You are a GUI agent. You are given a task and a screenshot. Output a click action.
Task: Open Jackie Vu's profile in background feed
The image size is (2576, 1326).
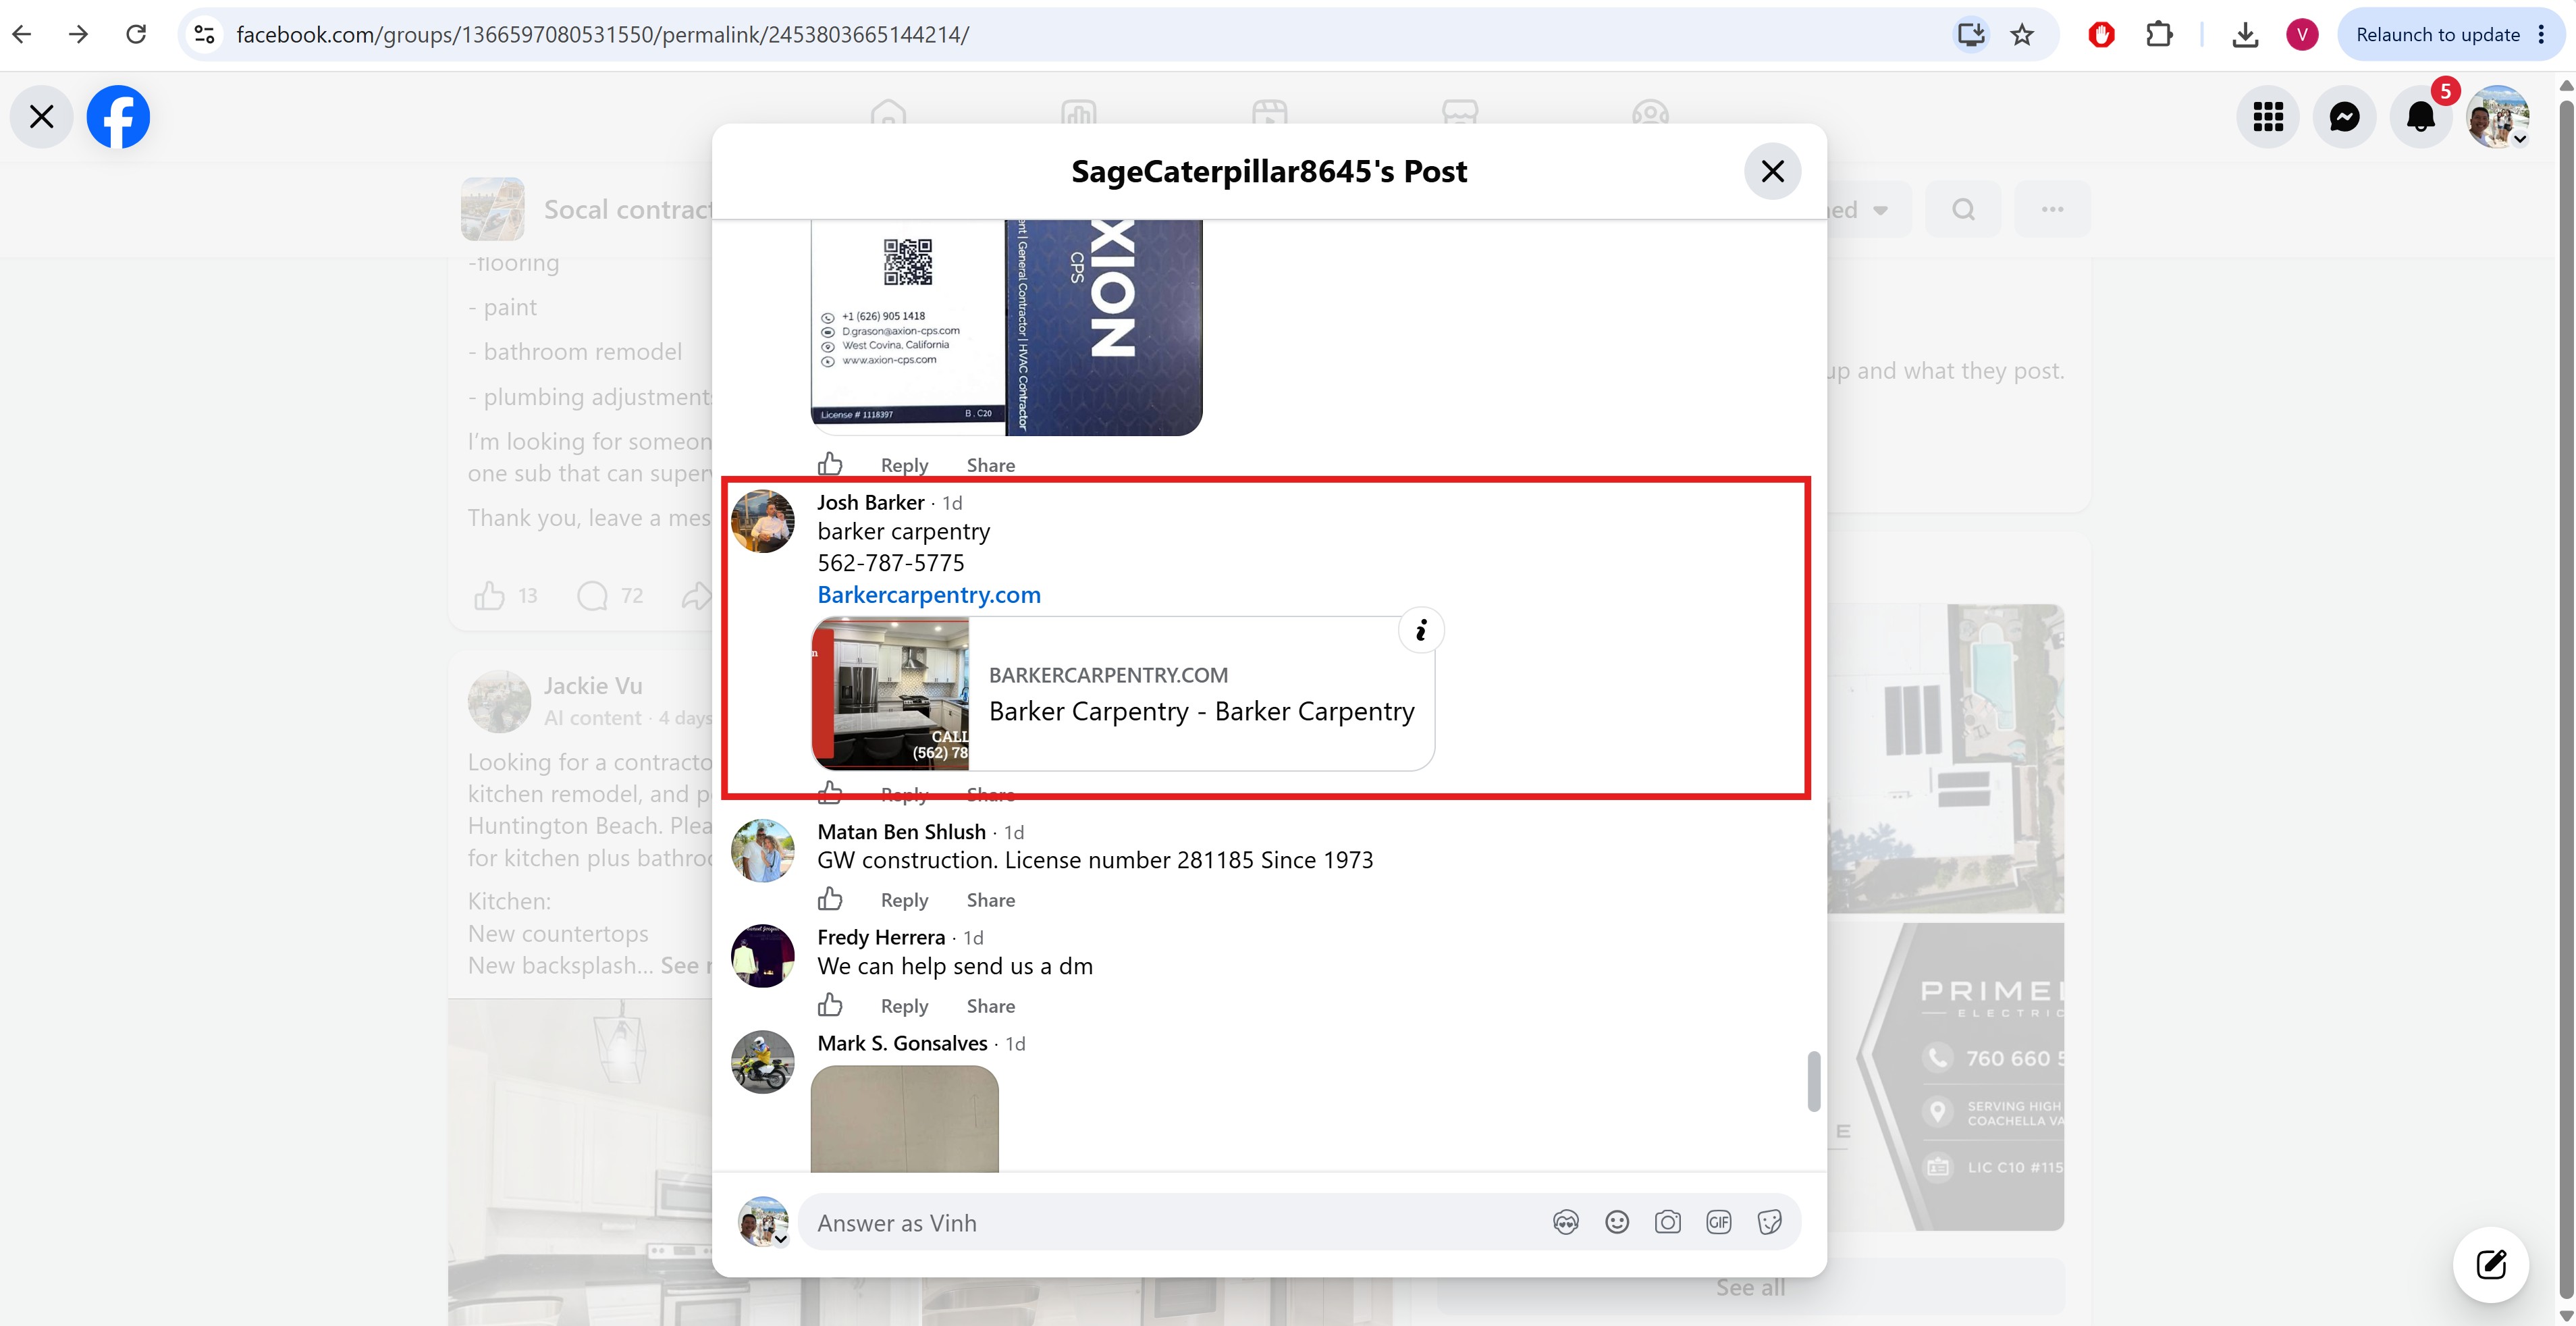point(593,686)
